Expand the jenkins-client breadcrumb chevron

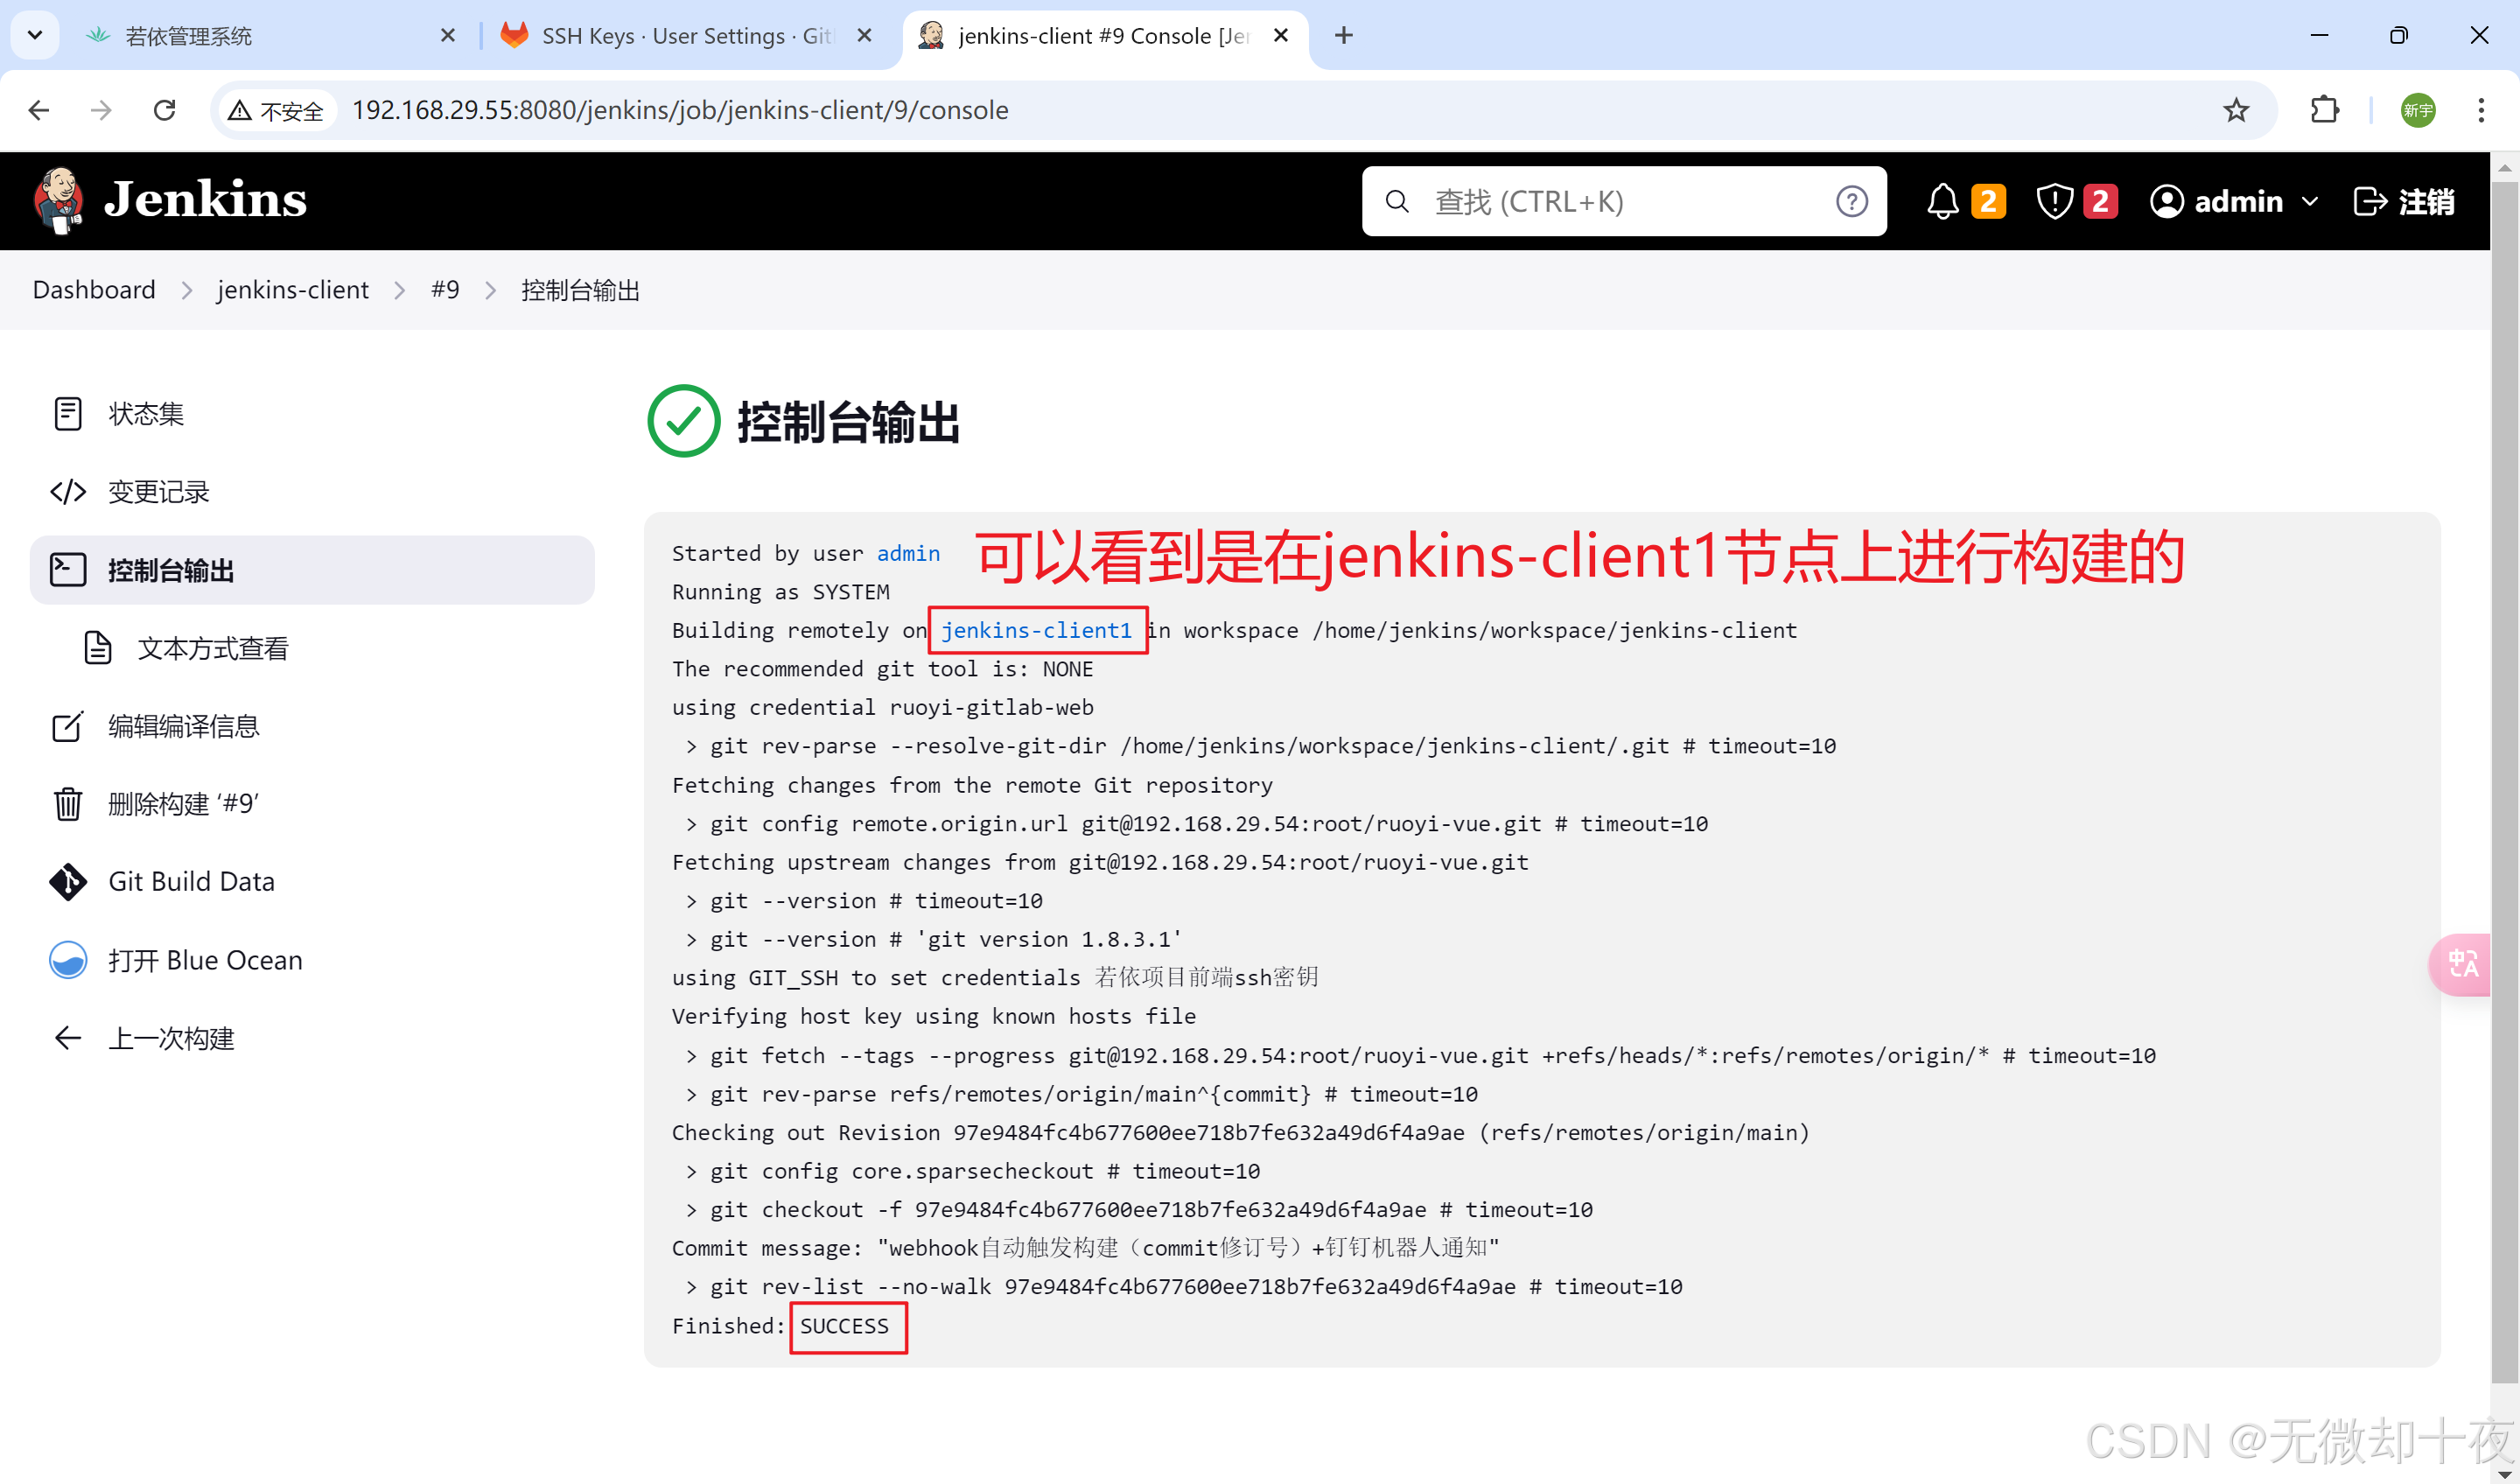tap(400, 291)
